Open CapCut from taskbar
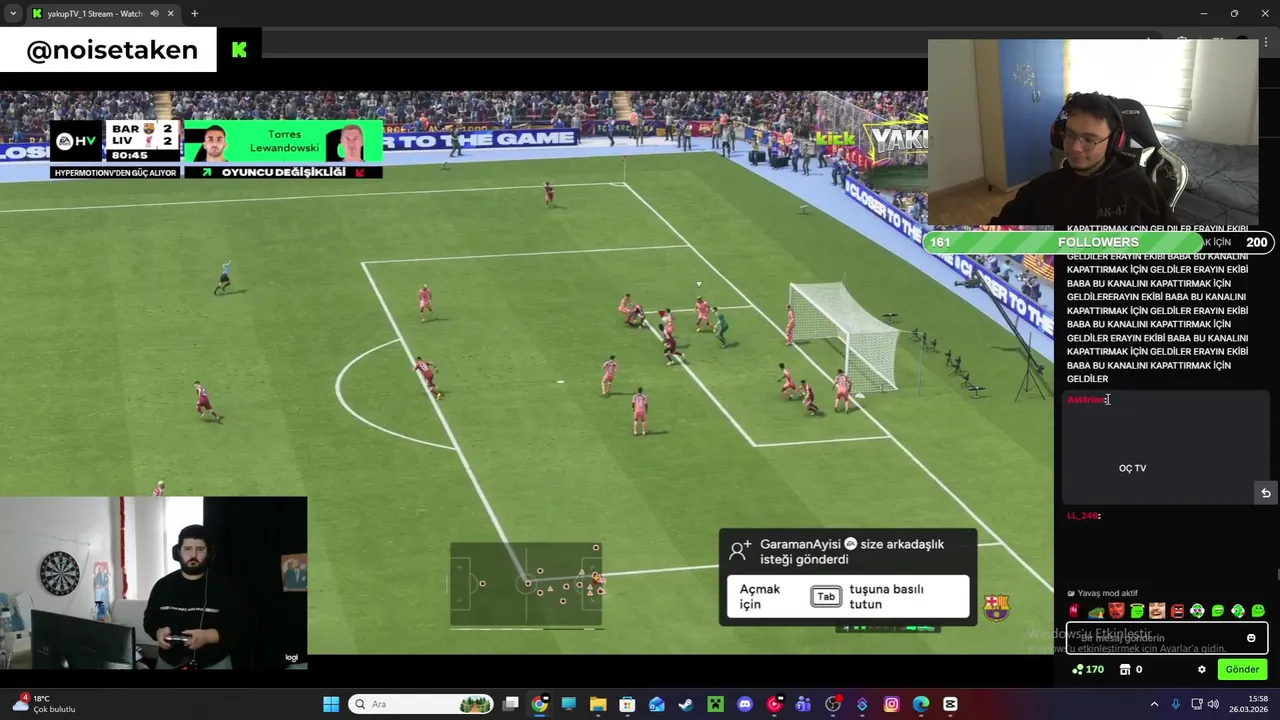The image size is (1280, 720). coord(950,704)
